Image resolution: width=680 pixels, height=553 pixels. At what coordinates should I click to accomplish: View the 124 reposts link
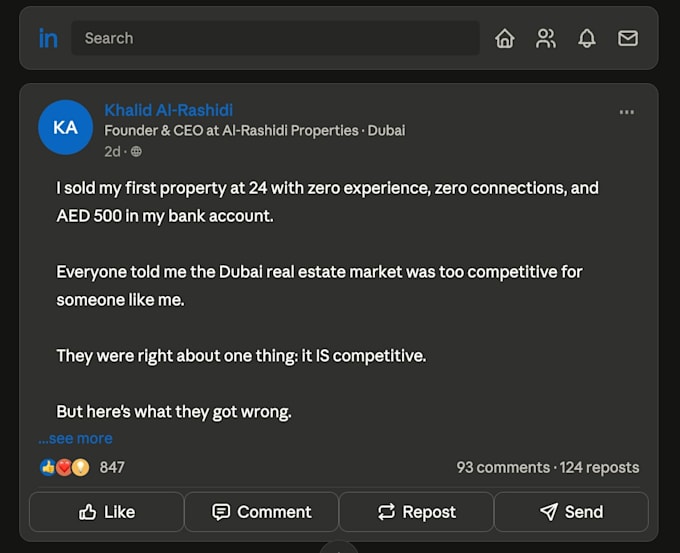(x=599, y=468)
